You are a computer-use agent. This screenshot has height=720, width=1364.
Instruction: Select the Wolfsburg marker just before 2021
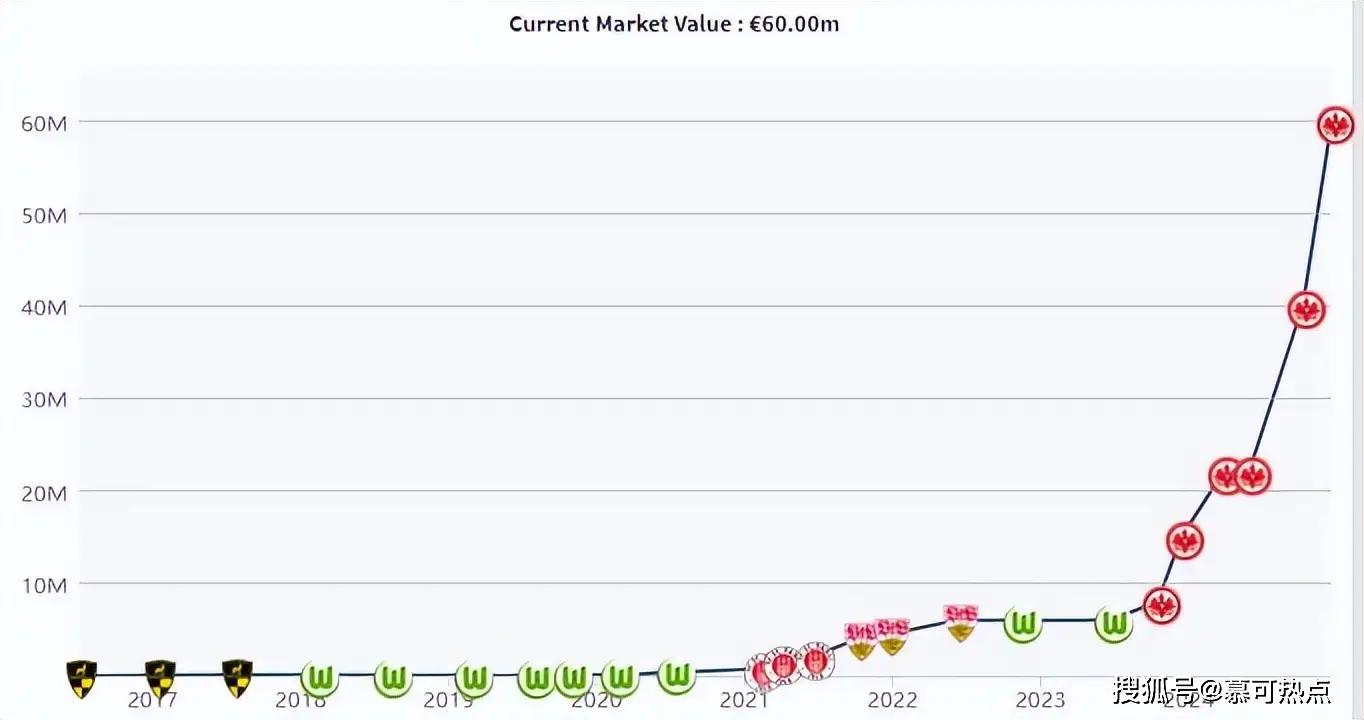[x=677, y=676]
